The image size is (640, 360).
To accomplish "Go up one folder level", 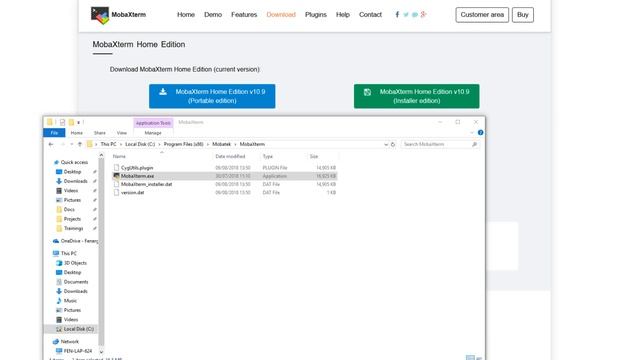I will point(80,144).
